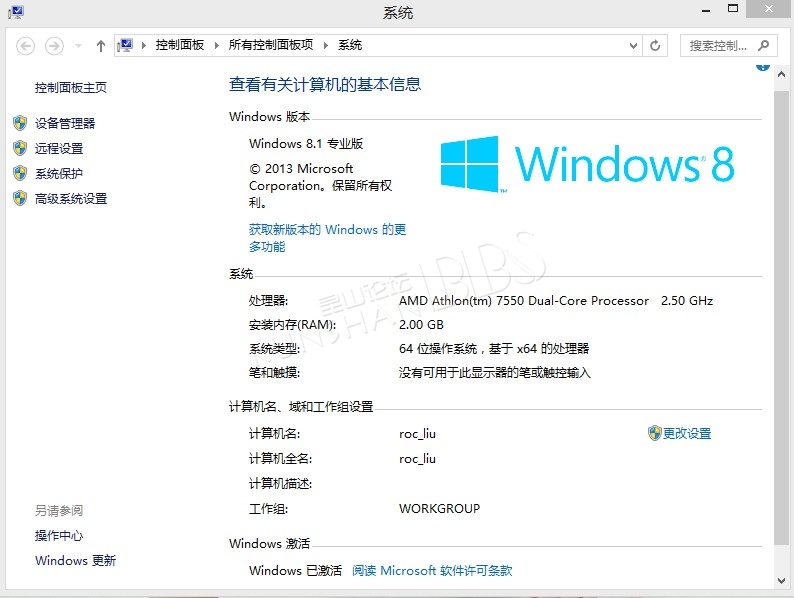794x598 pixels.
Task: Maximize the 系统 window
Action: point(733,9)
